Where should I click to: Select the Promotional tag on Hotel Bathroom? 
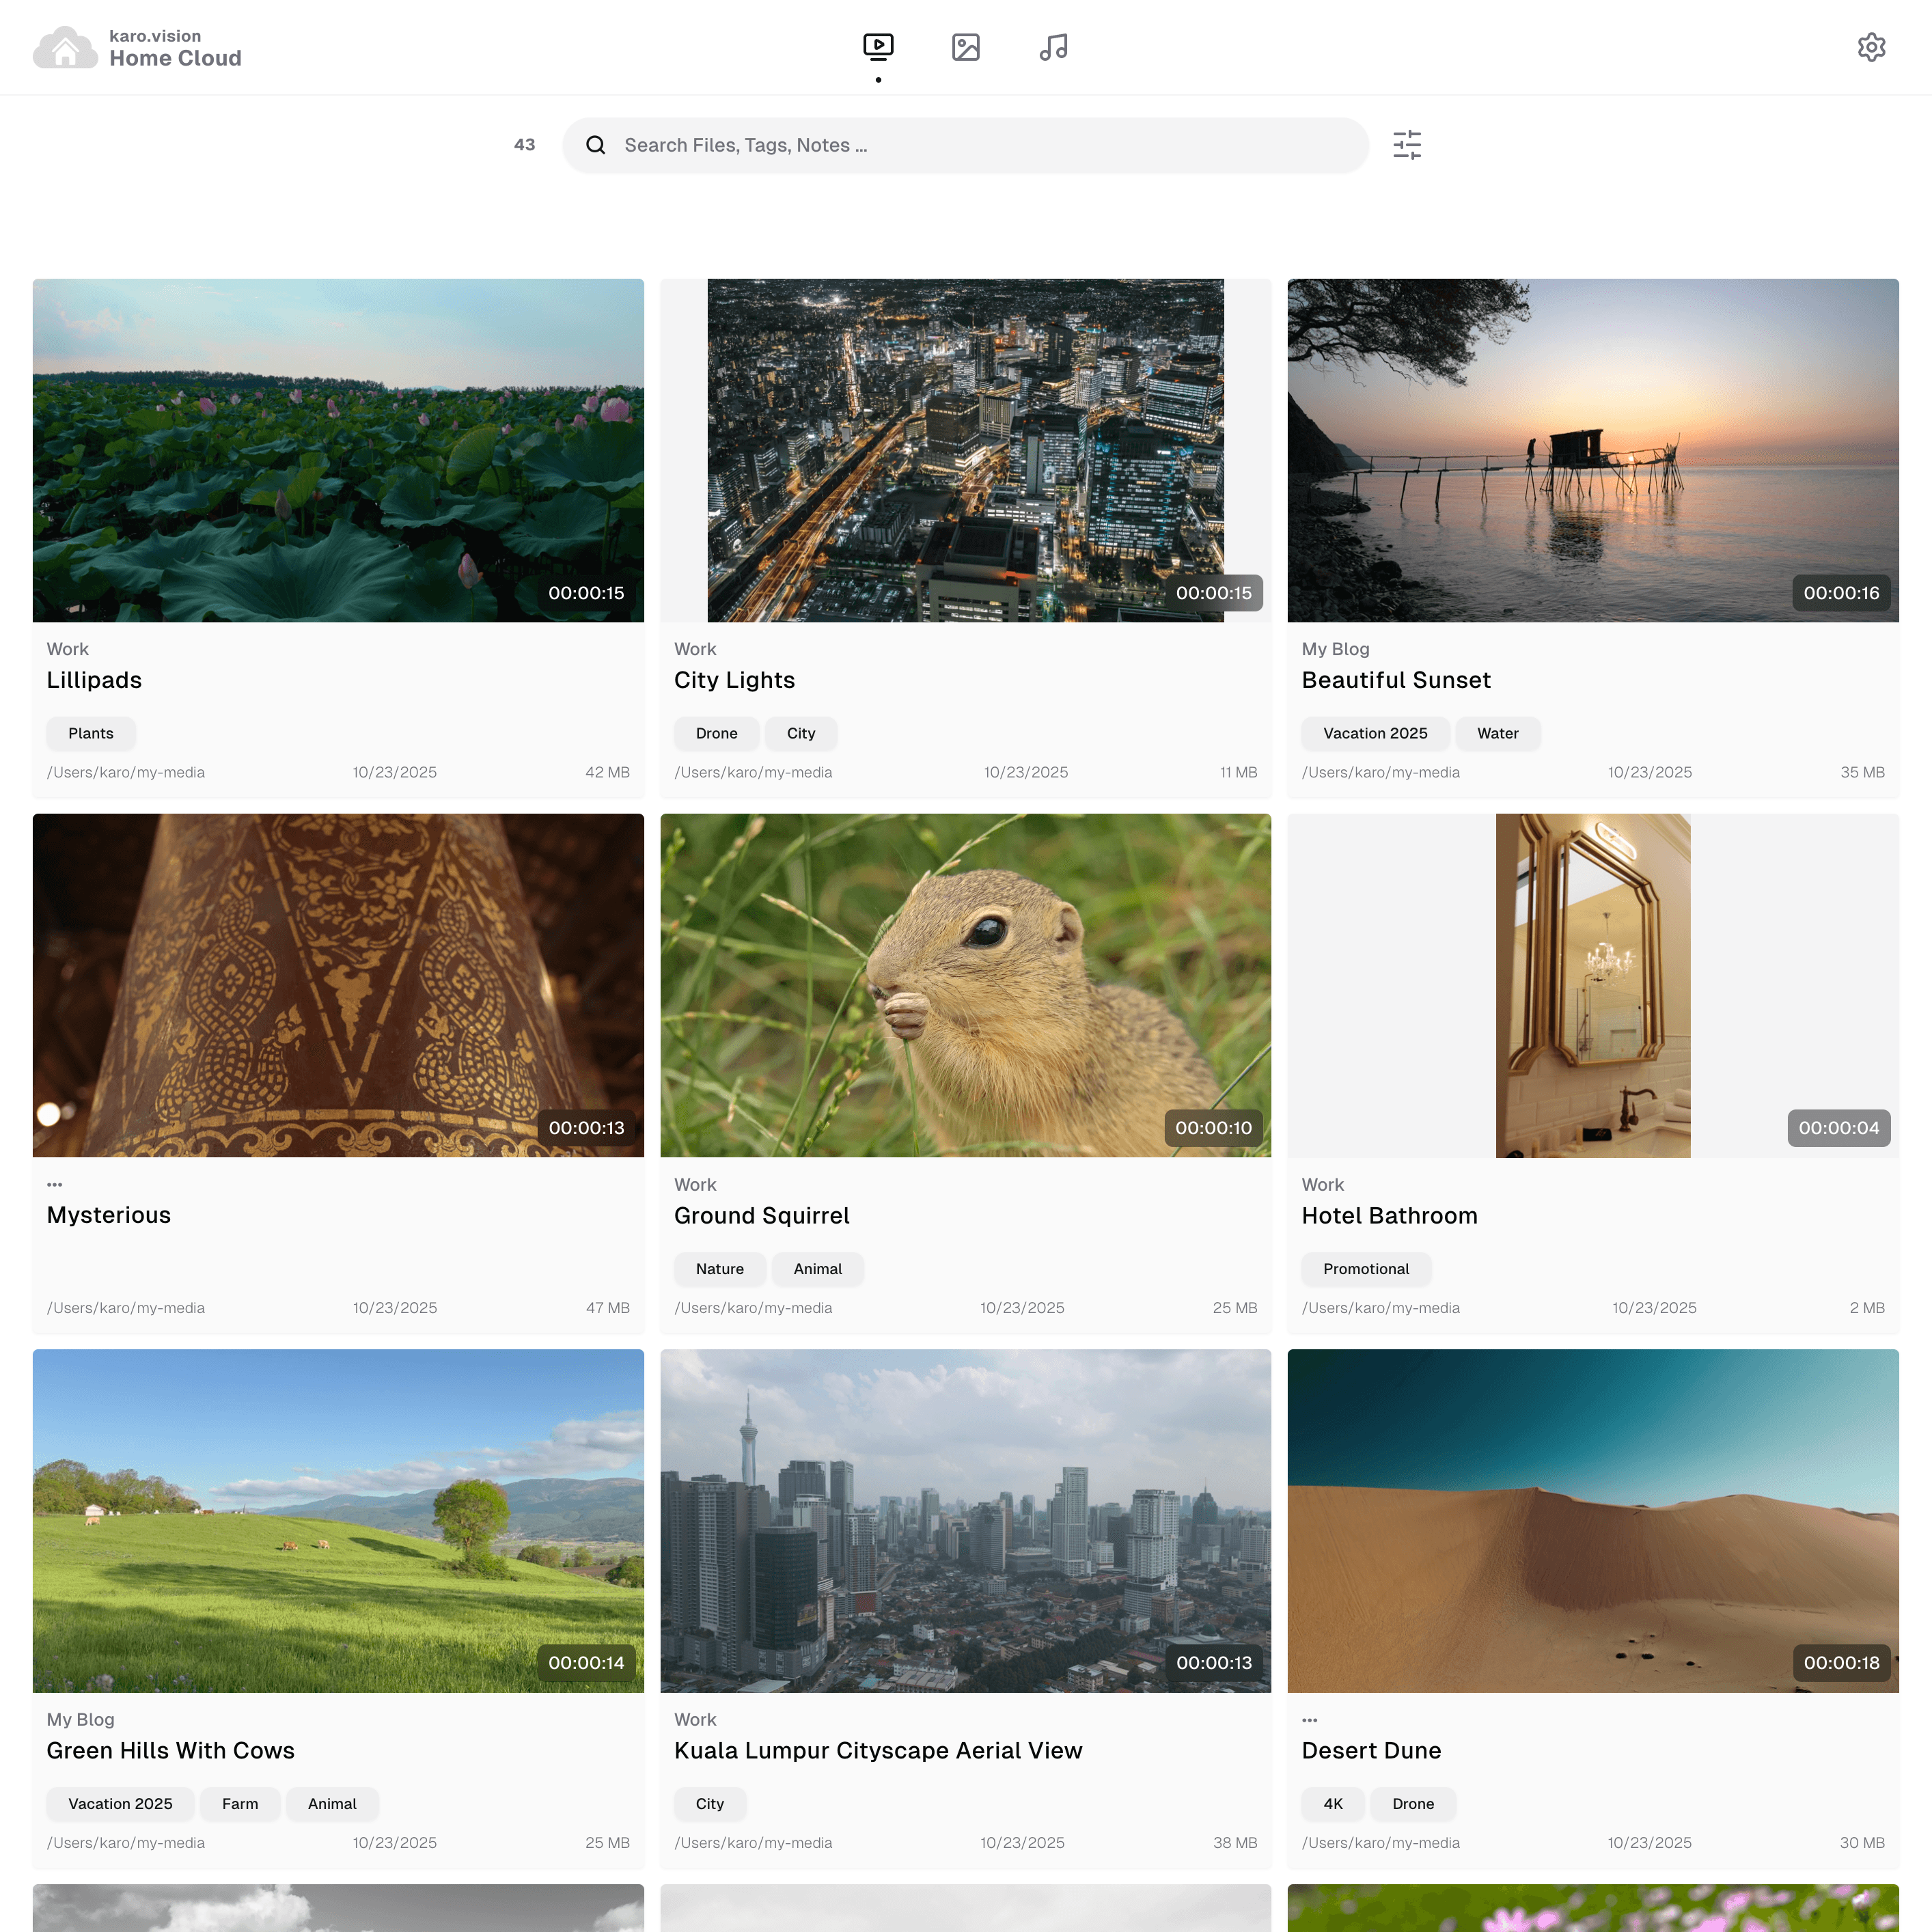click(1366, 1269)
